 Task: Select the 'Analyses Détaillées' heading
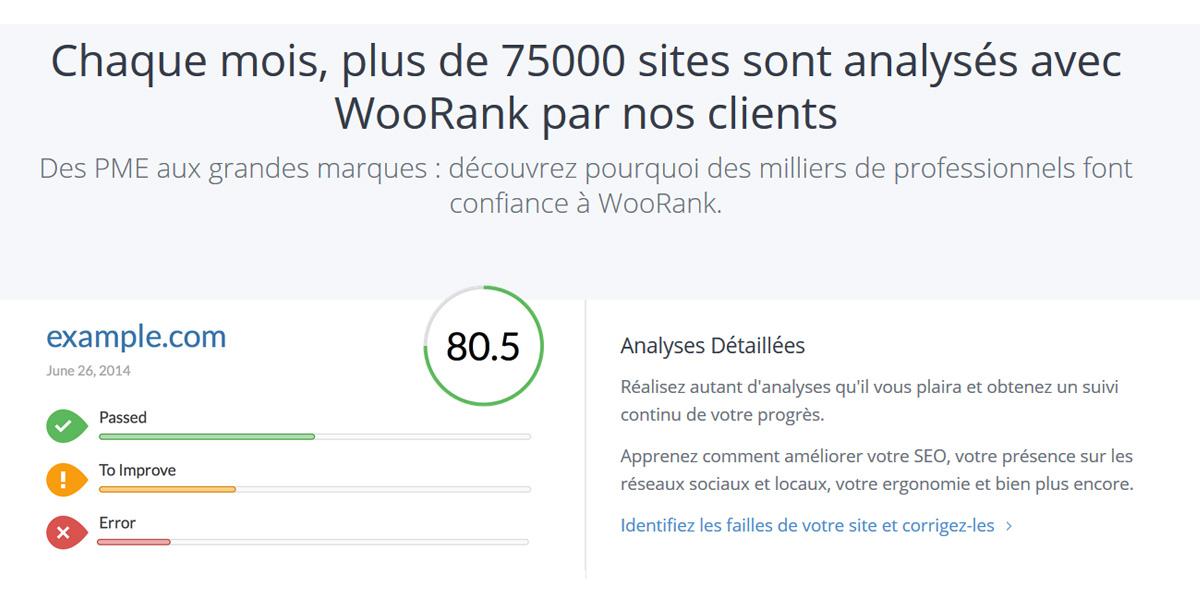tap(712, 346)
